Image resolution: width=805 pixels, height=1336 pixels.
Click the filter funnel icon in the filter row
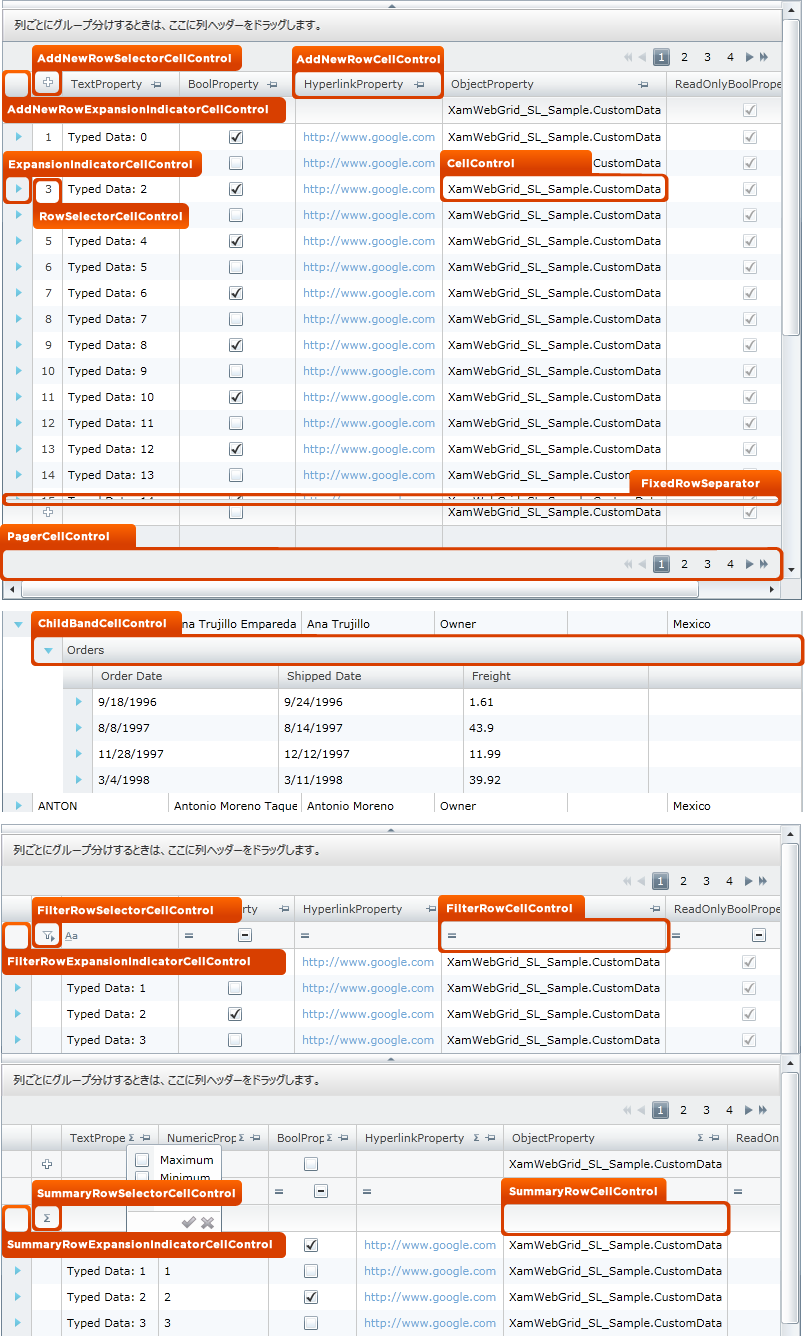(x=46, y=936)
